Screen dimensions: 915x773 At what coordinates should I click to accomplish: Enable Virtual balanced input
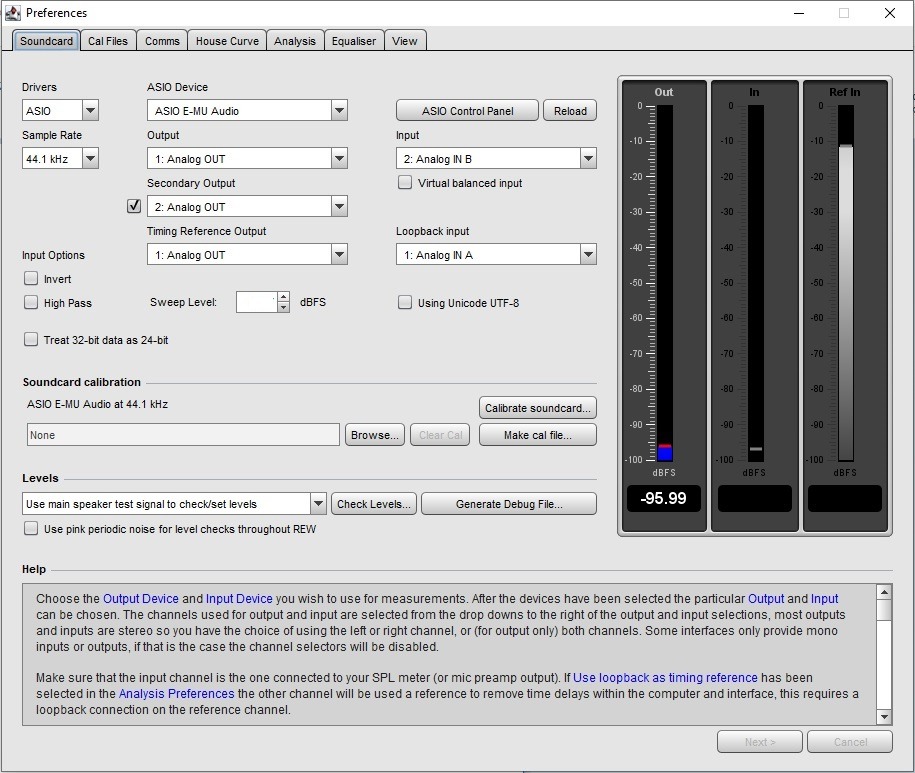click(404, 183)
